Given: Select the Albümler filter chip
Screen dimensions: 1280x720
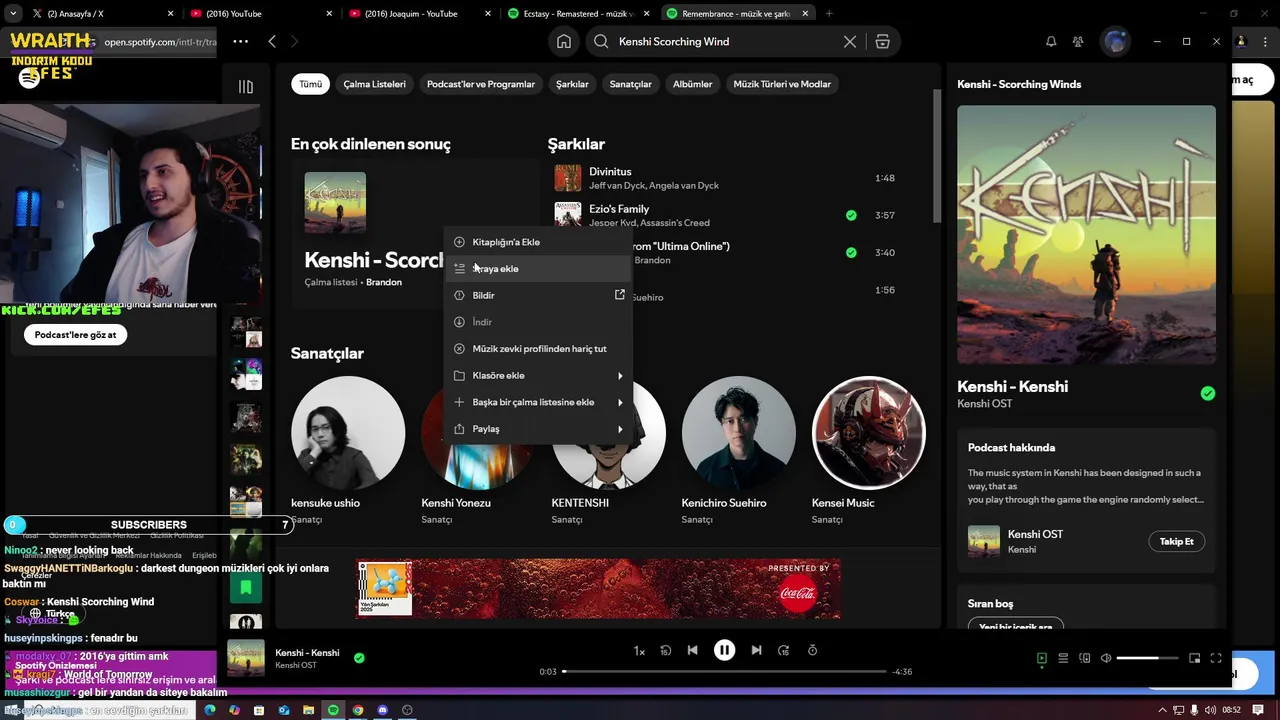Looking at the screenshot, I should (x=692, y=84).
